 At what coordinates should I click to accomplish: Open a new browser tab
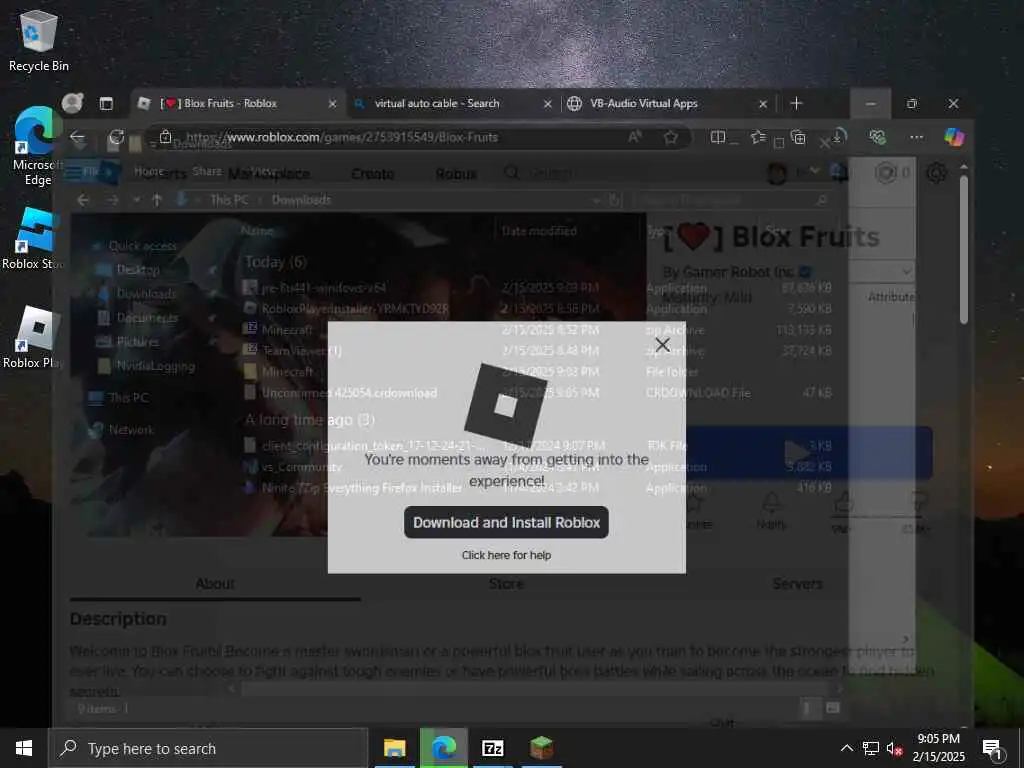tap(796, 103)
